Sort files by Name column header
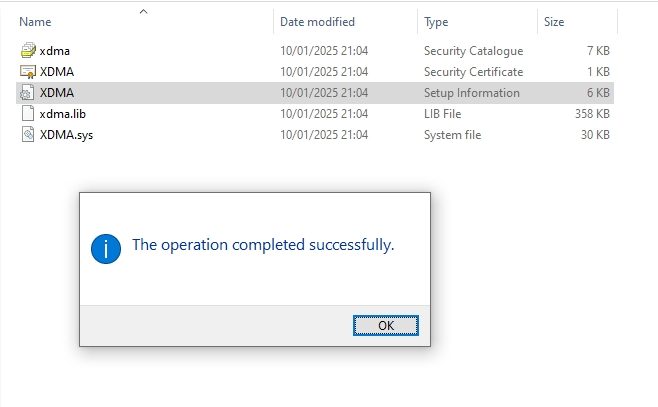This screenshot has width=658, height=407. point(35,22)
